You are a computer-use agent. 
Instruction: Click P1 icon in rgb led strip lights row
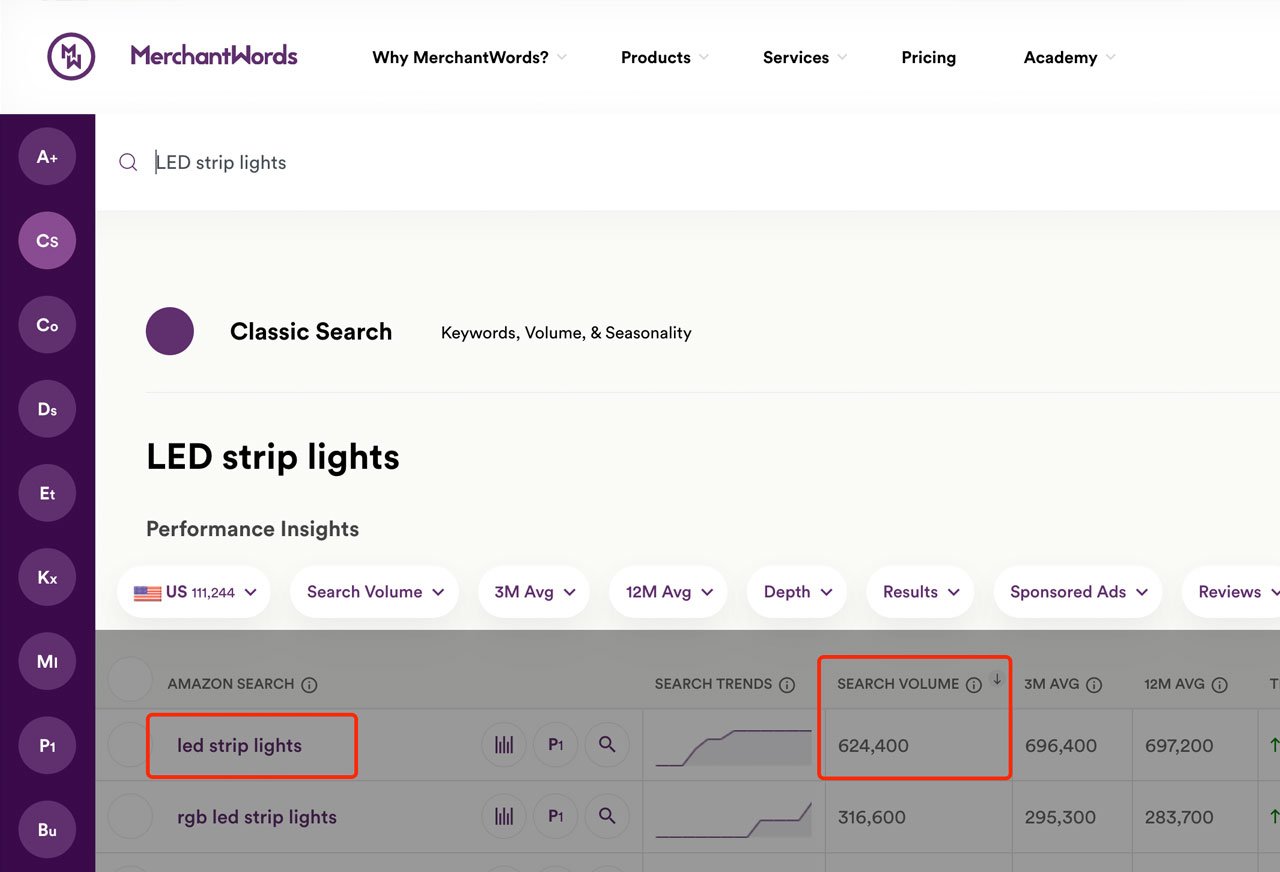(556, 817)
